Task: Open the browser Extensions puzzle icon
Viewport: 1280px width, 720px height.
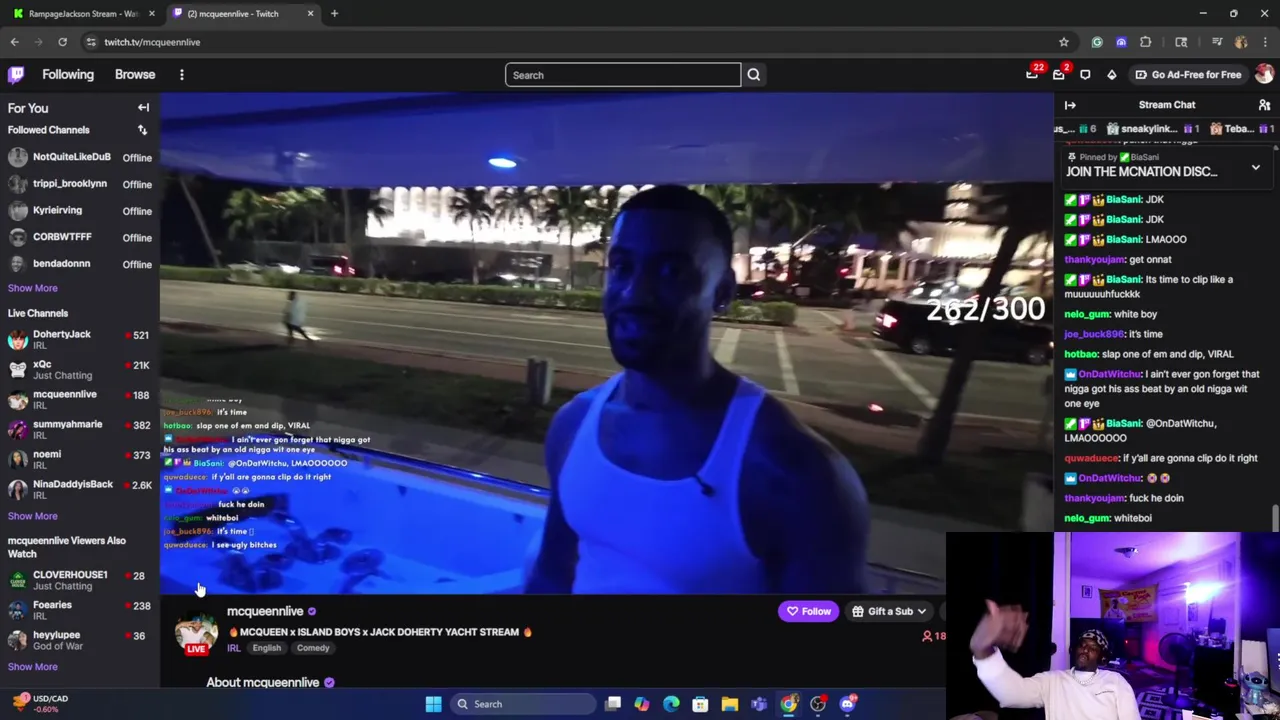Action: click(1145, 42)
